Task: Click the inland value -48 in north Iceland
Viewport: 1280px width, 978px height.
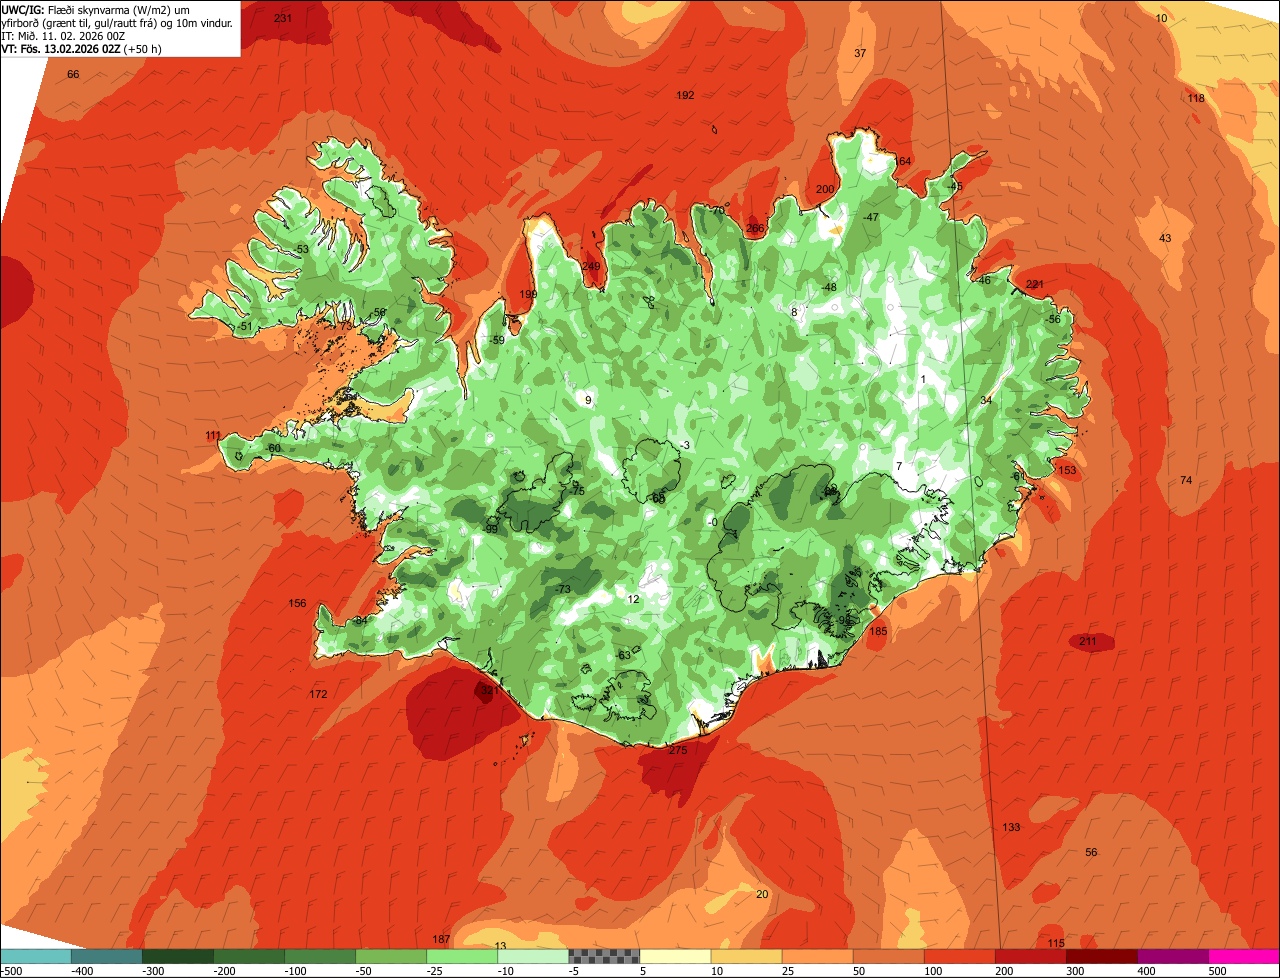Action: [829, 287]
